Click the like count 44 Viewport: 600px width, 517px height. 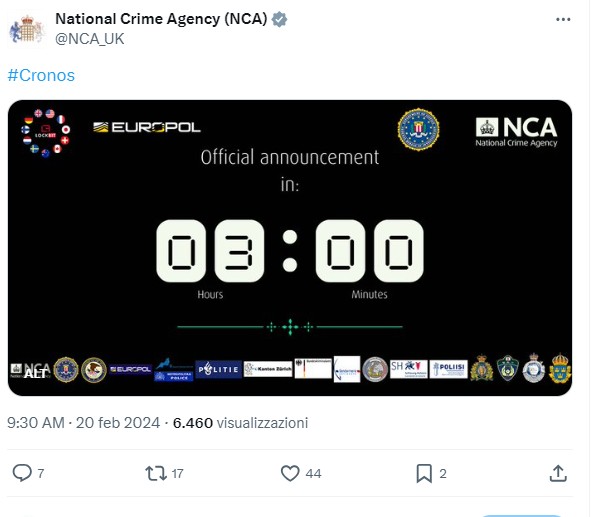pyautogui.click(x=313, y=473)
